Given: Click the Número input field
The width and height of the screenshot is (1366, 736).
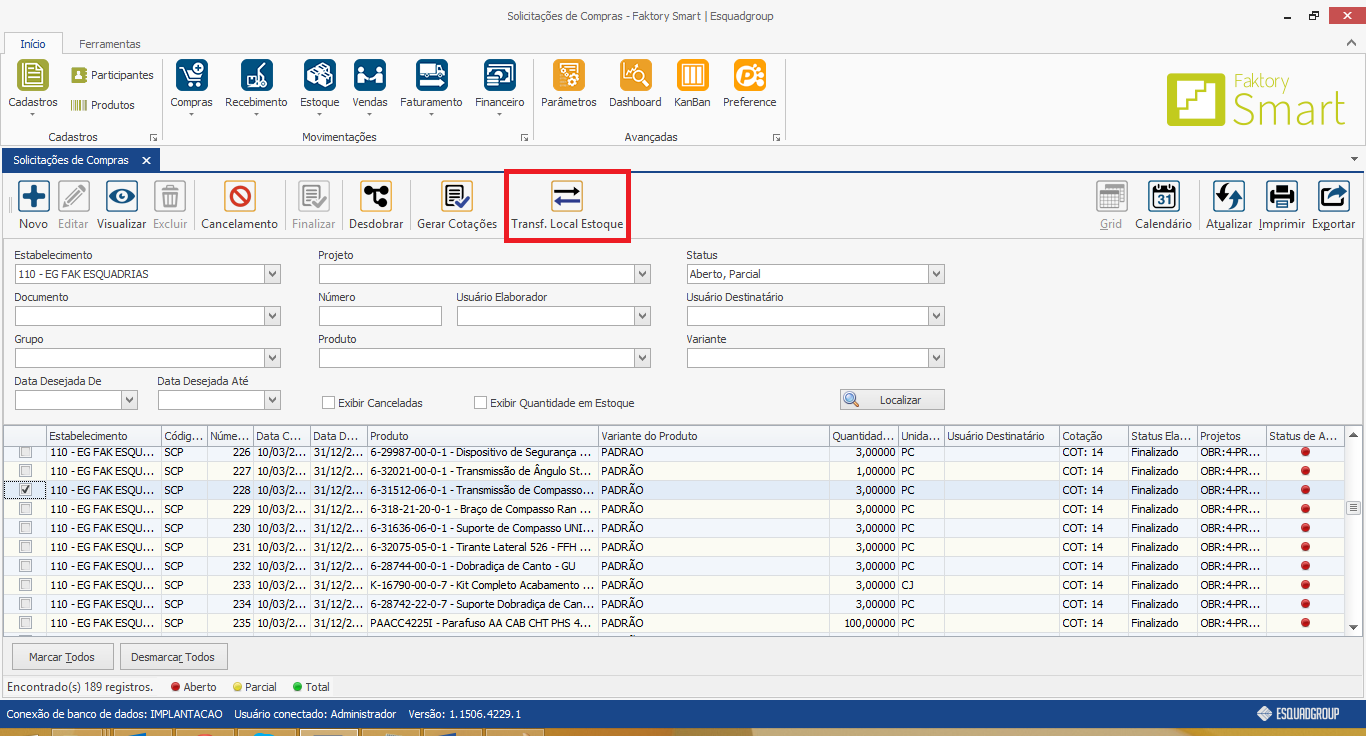Looking at the screenshot, I should (380, 316).
